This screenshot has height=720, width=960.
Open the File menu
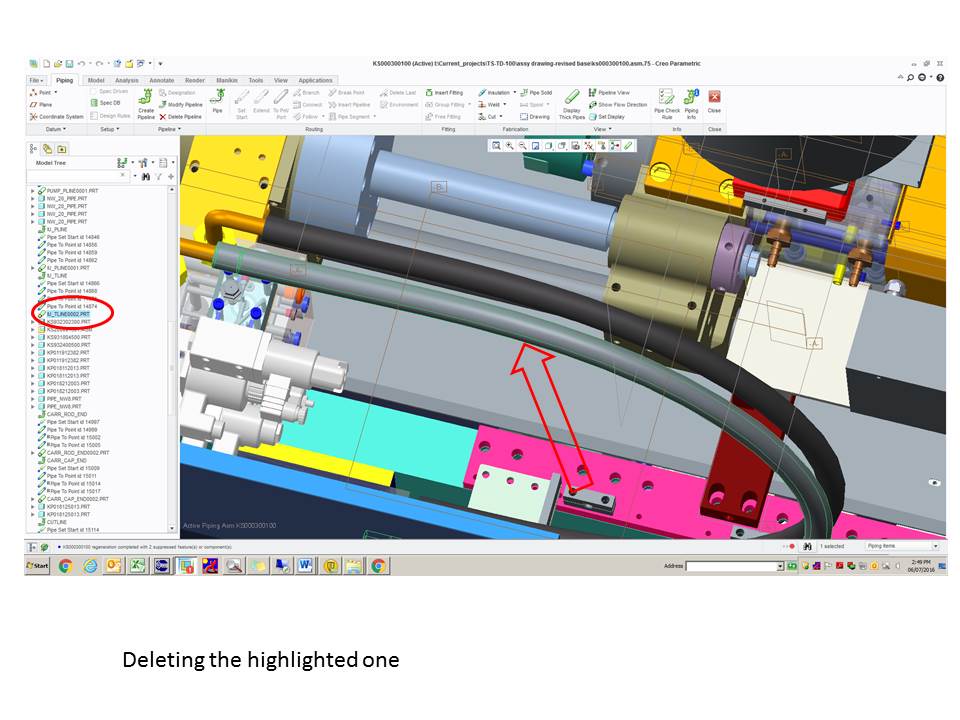click(x=36, y=80)
